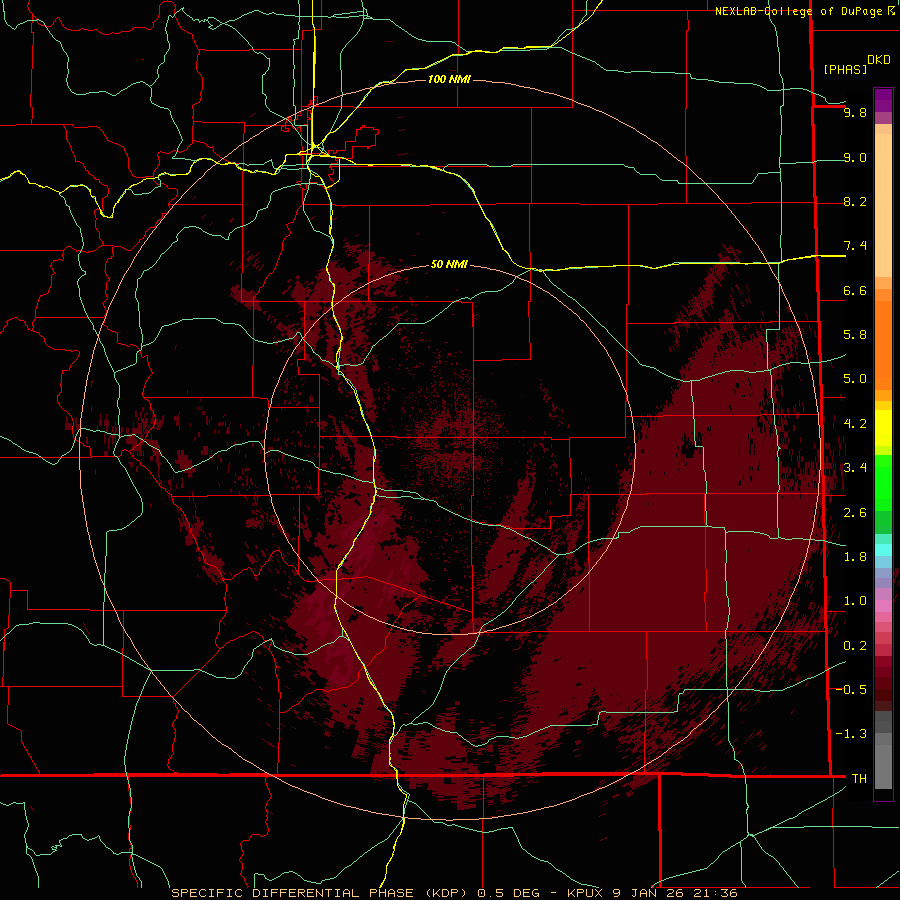Click the [PHAS] legend unit label

coord(845,69)
